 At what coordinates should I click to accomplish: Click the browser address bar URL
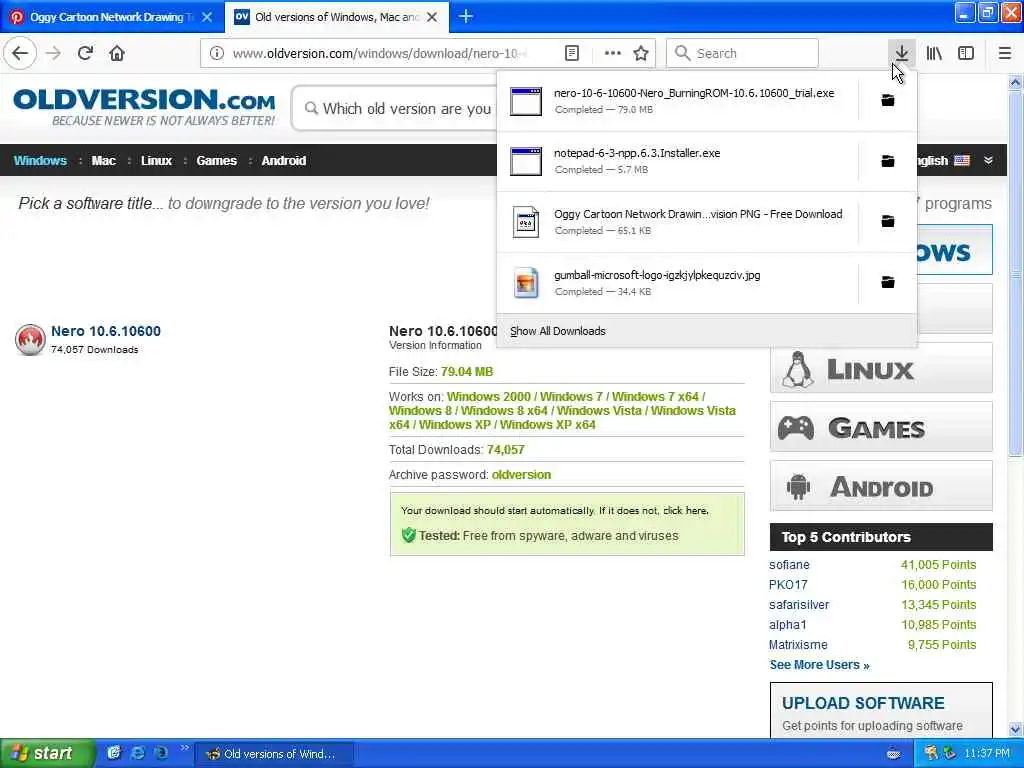pyautogui.click(x=379, y=54)
